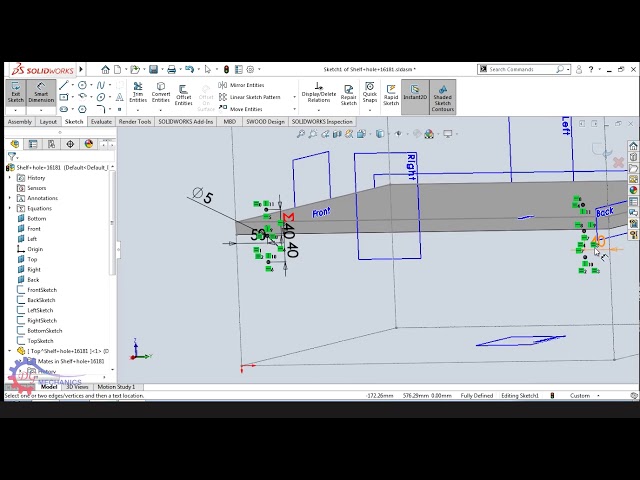640x480 pixels.
Task: Open the SWOOD Design tab
Action: 265,122
